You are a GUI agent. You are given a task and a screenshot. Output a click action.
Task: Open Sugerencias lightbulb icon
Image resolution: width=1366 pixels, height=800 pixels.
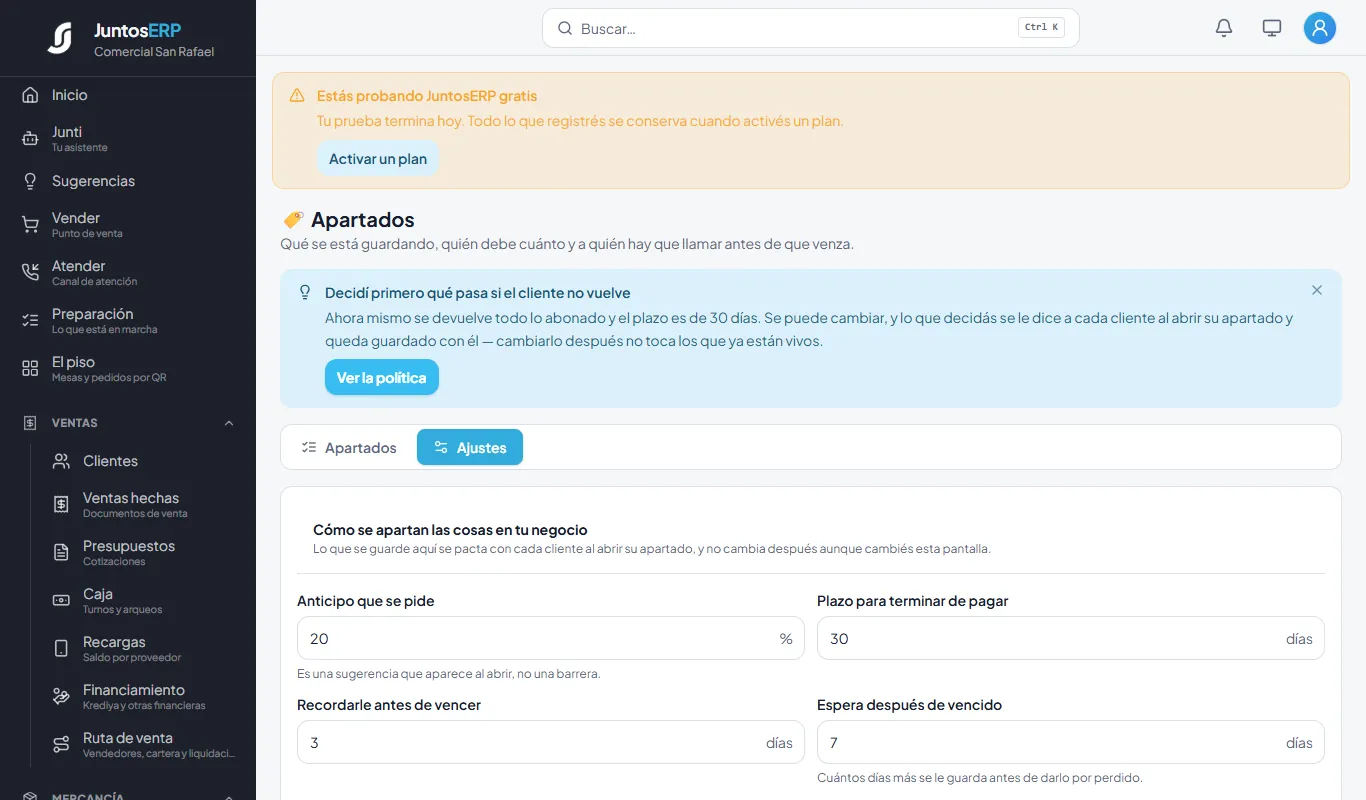[x=30, y=181]
